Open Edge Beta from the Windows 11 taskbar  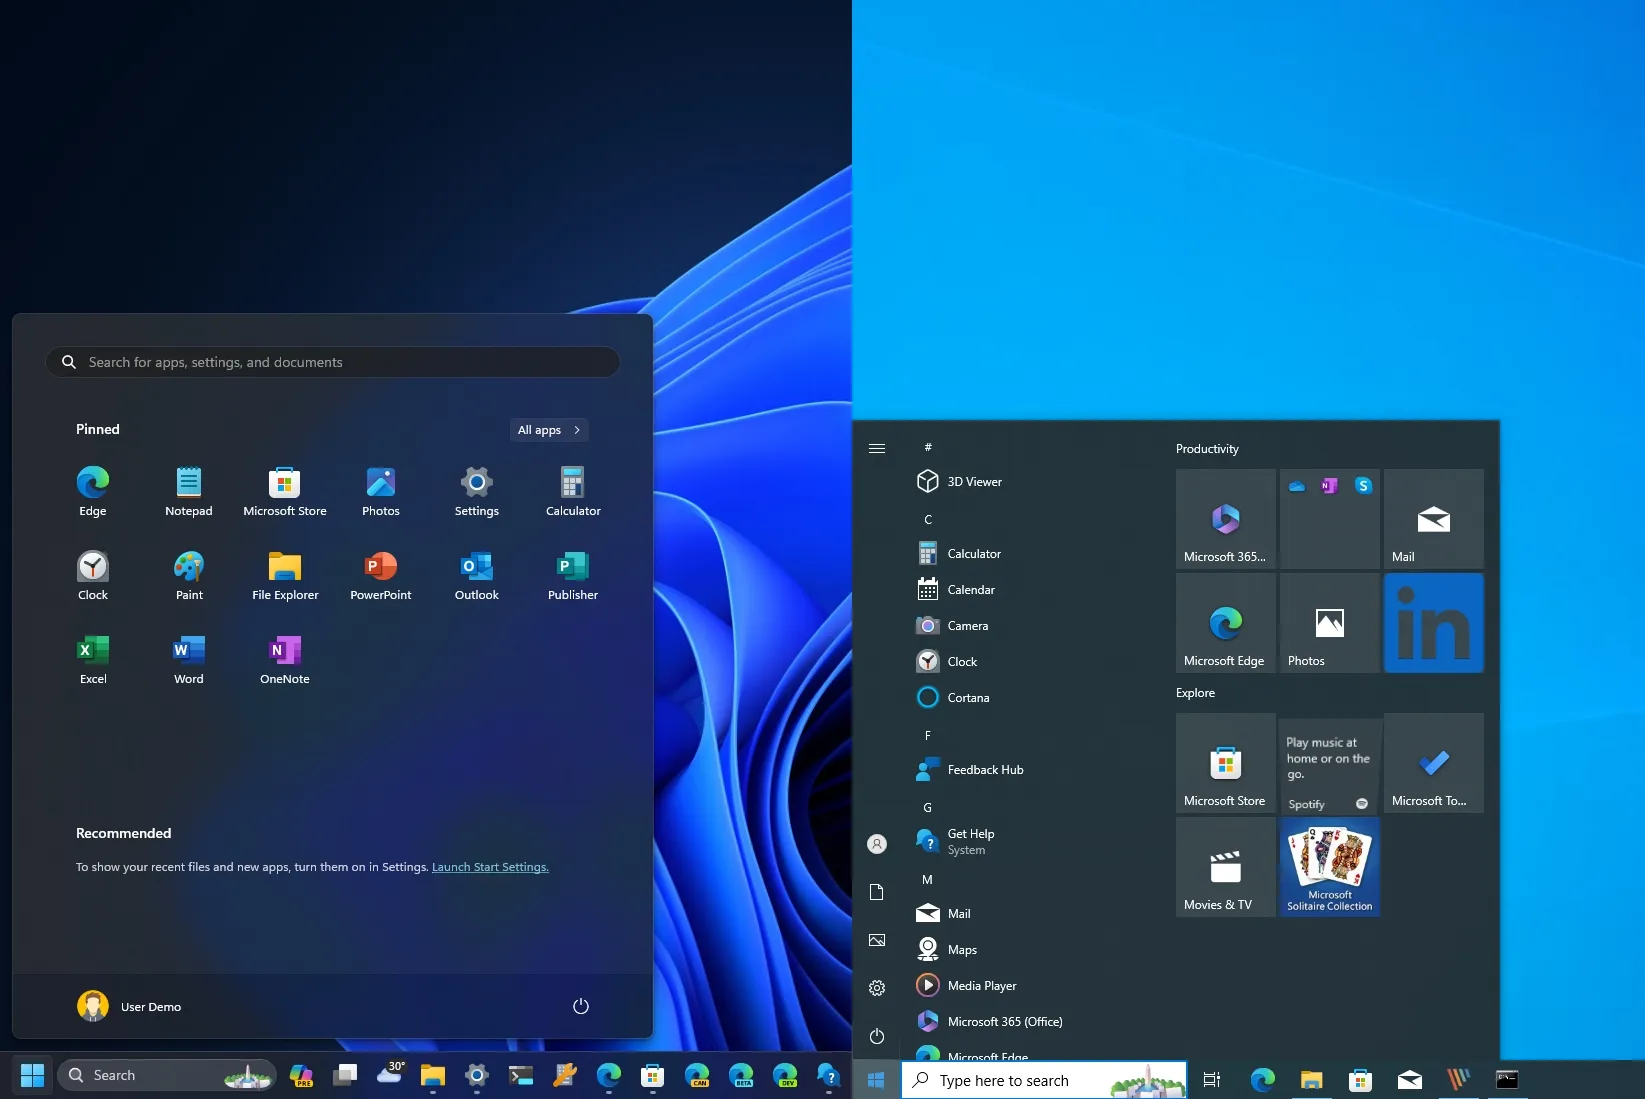[741, 1075]
